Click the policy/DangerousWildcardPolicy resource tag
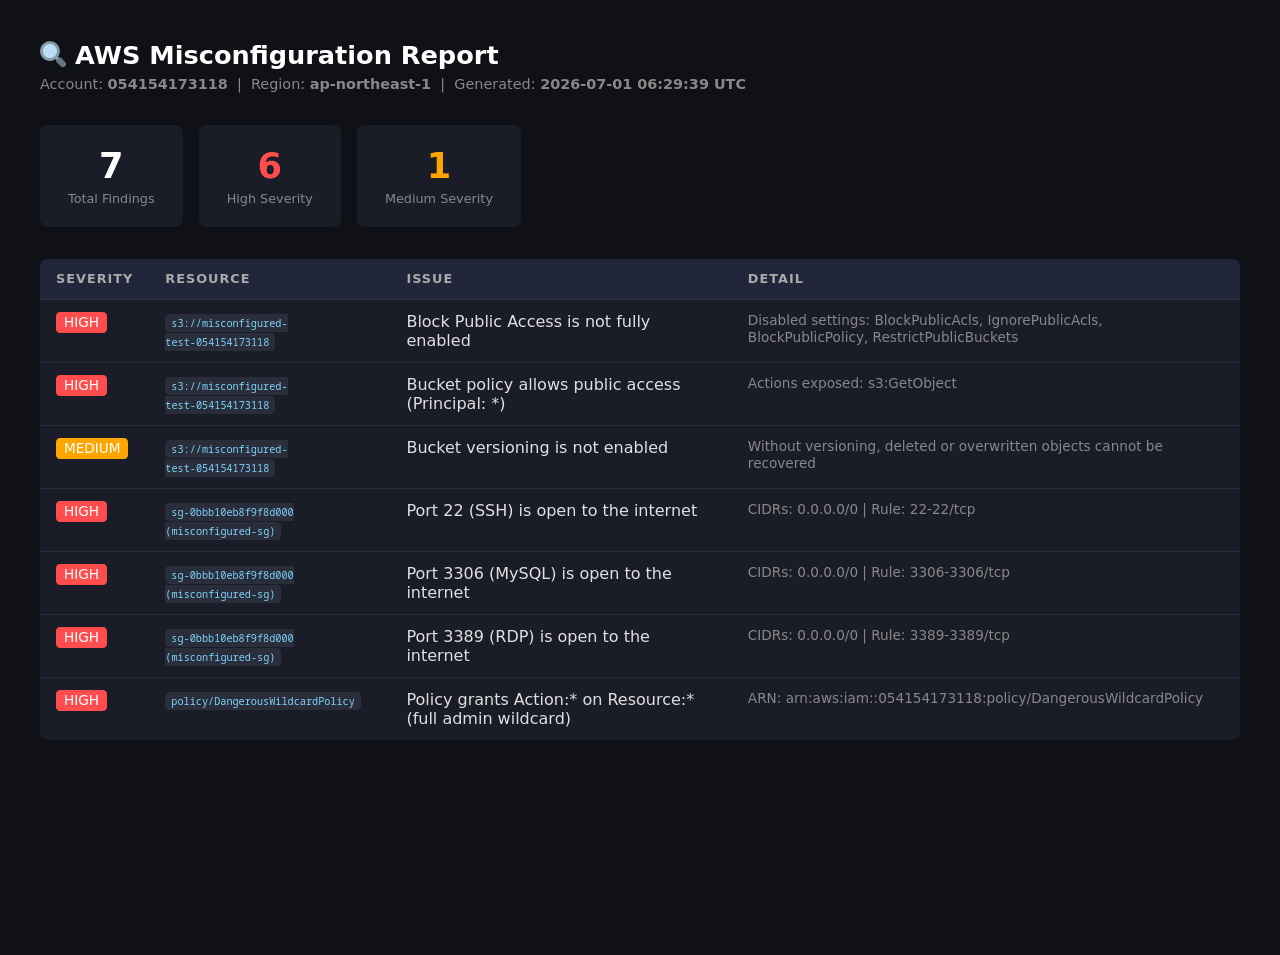This screenshot has width=1280, height=955. (263, 701)
